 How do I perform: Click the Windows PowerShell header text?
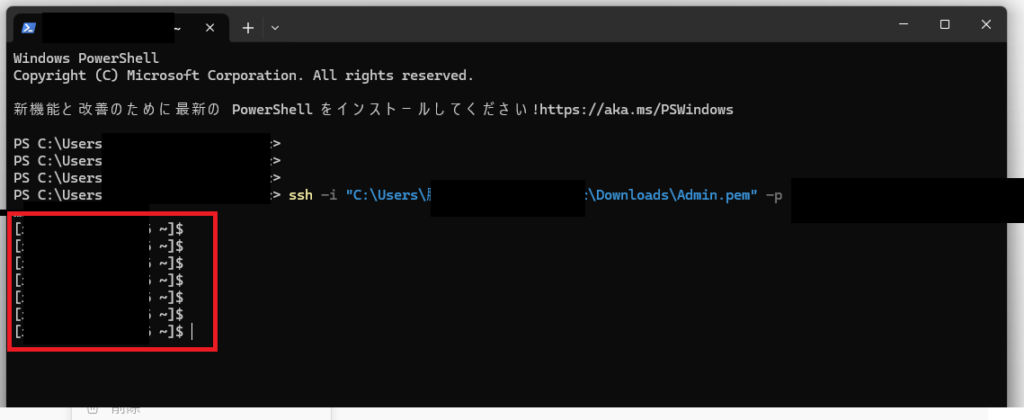(x=86, y=58)
